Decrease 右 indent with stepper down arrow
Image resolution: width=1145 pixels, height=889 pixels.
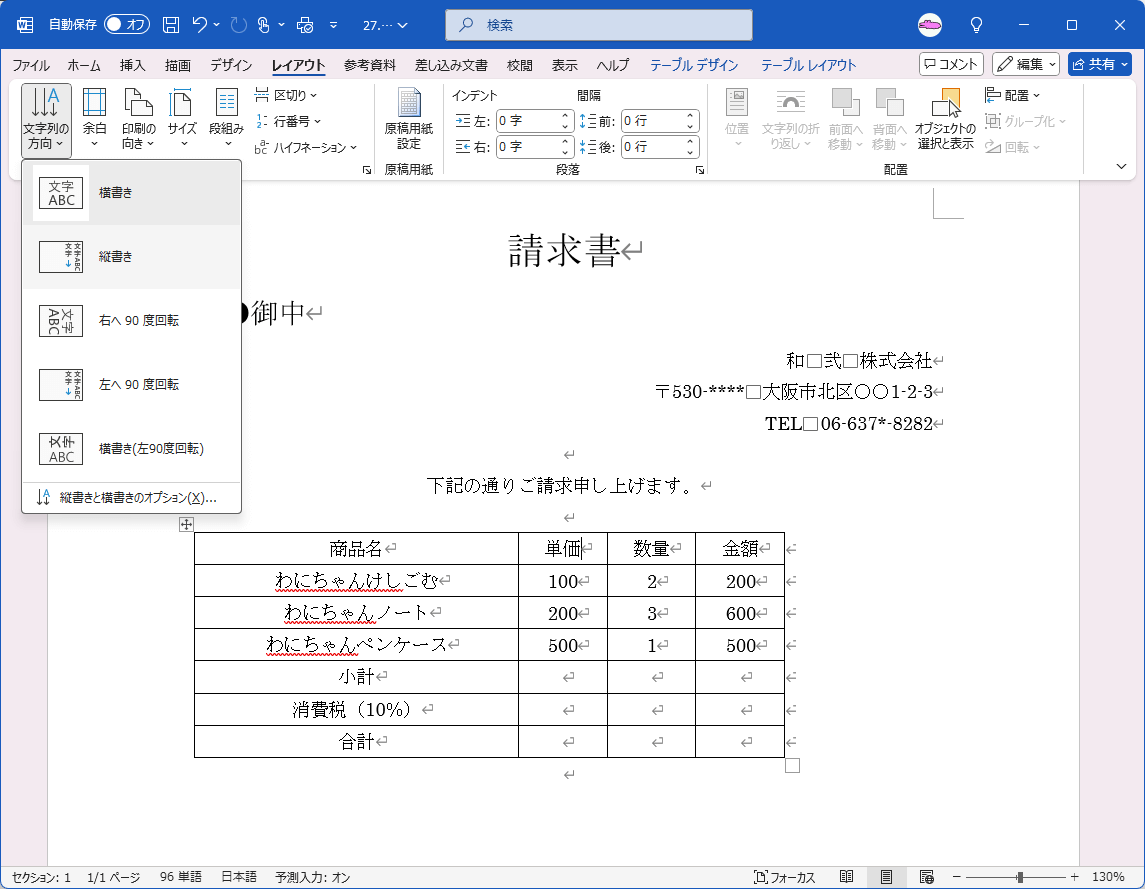coord(565,153)
